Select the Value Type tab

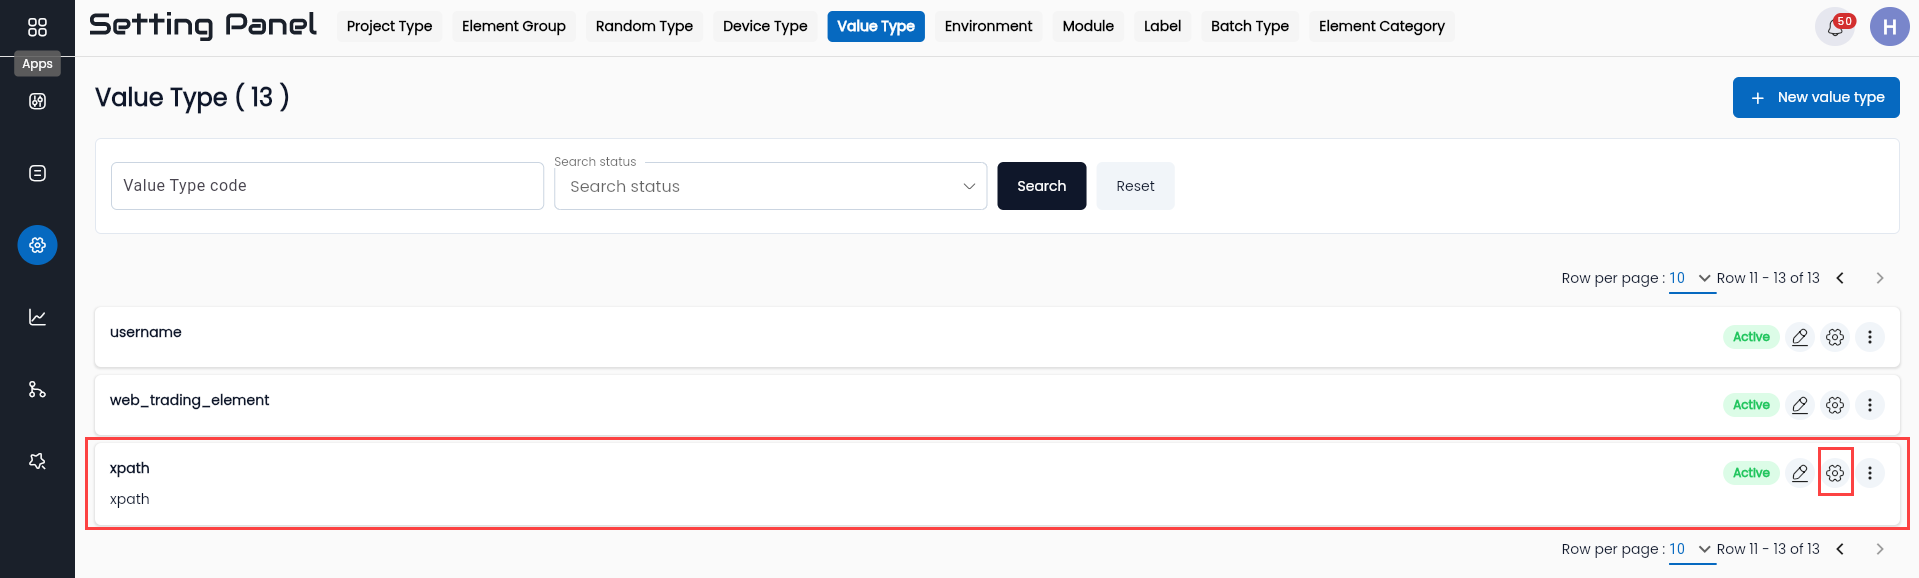(x=876, y=26)
